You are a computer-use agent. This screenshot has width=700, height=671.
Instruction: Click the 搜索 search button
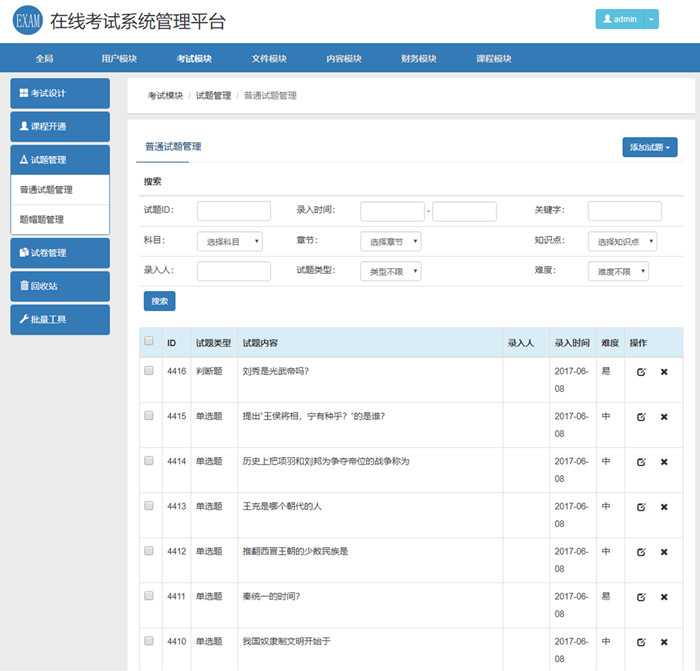159,300
